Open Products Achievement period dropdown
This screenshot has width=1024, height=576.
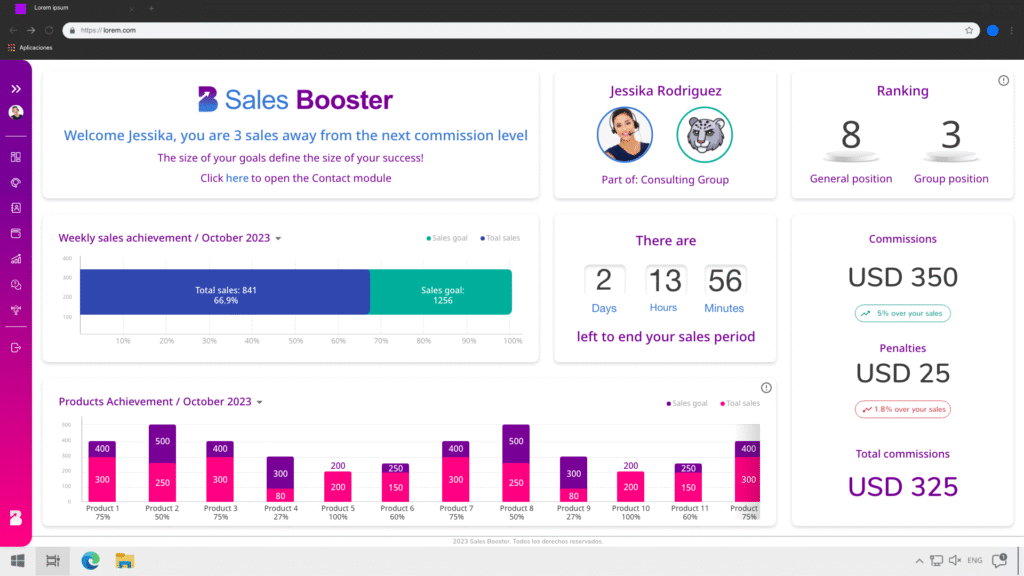pyautogui.click(x=259, y=403)
